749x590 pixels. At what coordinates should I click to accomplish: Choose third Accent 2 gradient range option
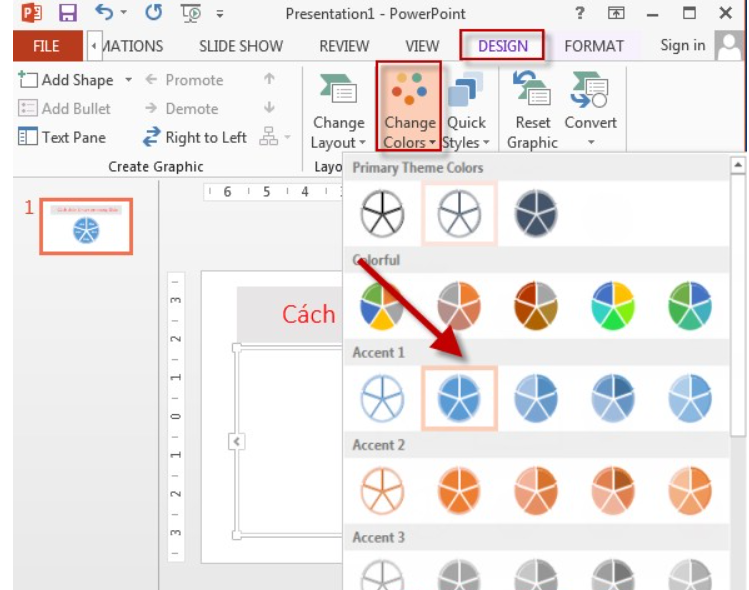[536, 491]
